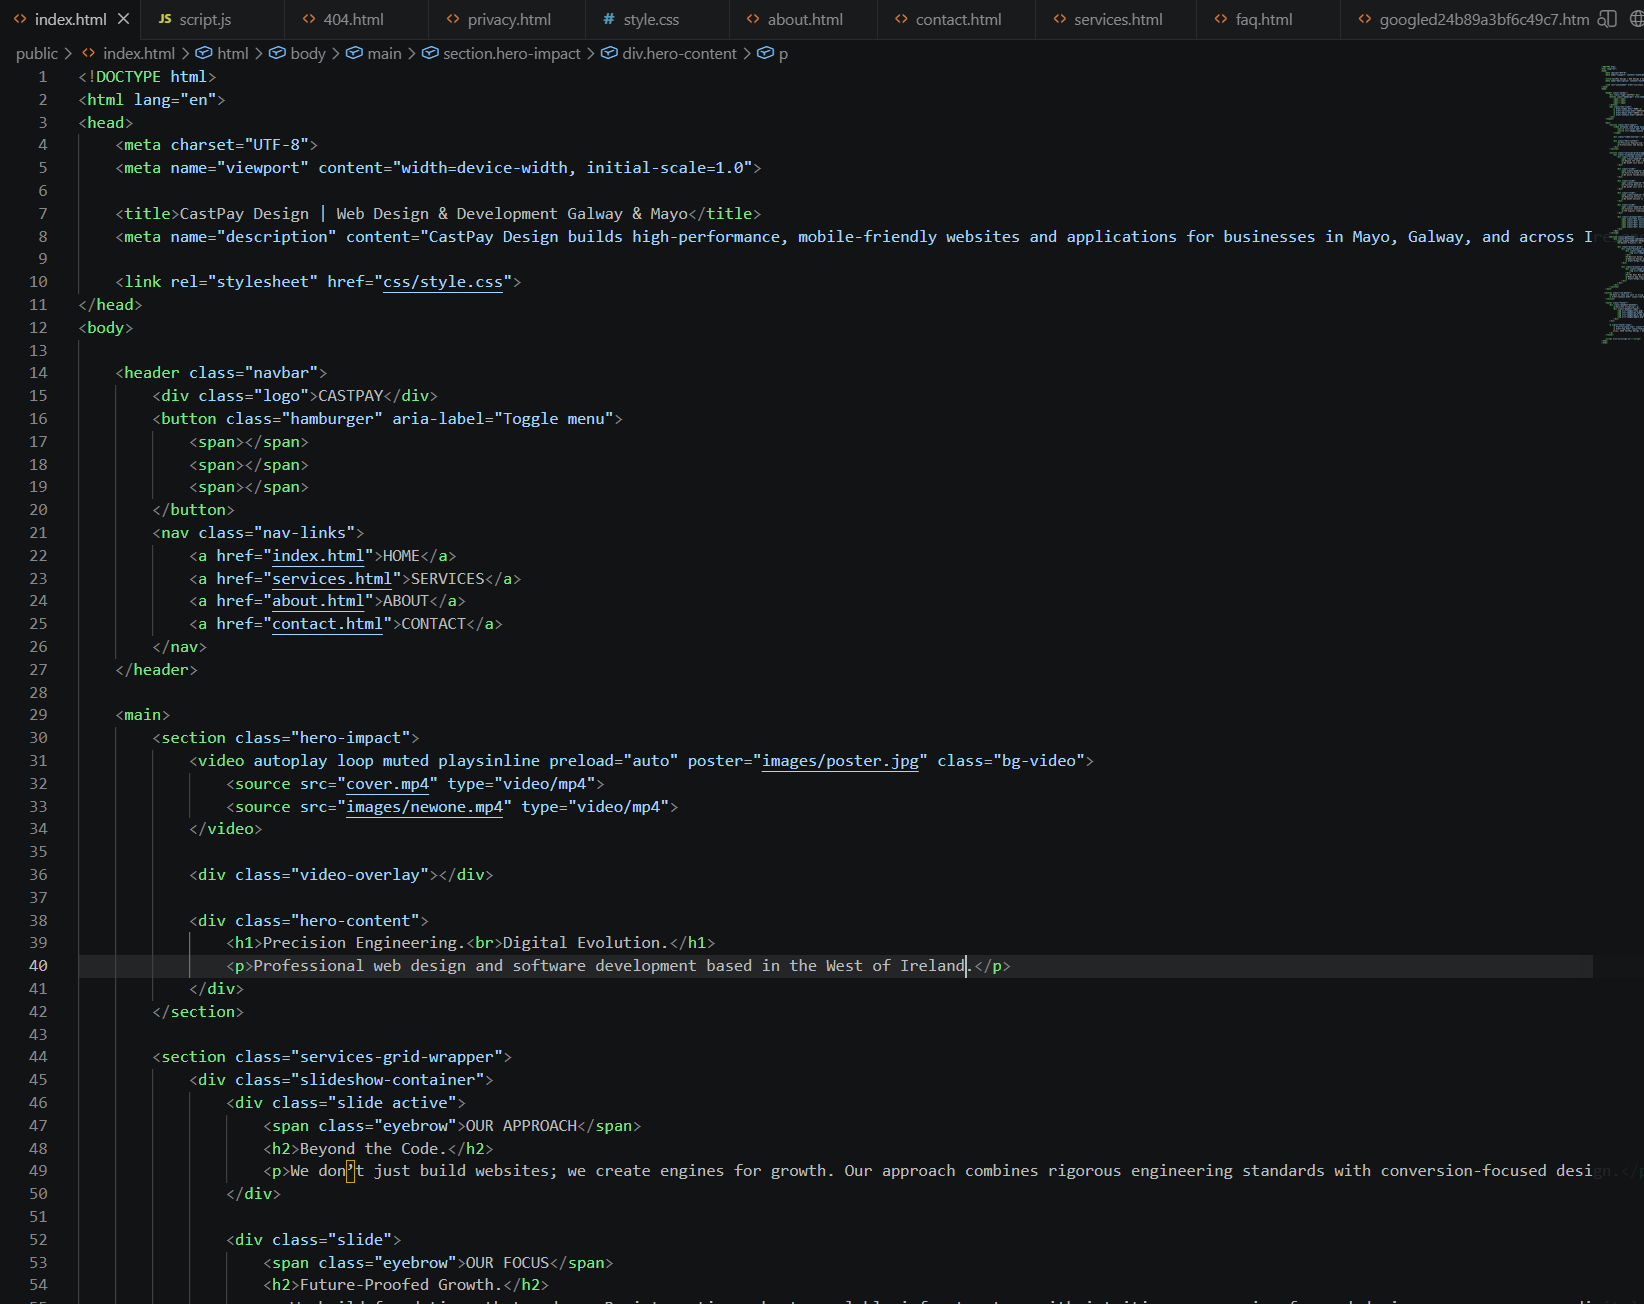The height and width of the screenshot is (1304, 1644).
Task: Click the symbol icon beside main breadcrumb
Action: (x=354, y=53)
